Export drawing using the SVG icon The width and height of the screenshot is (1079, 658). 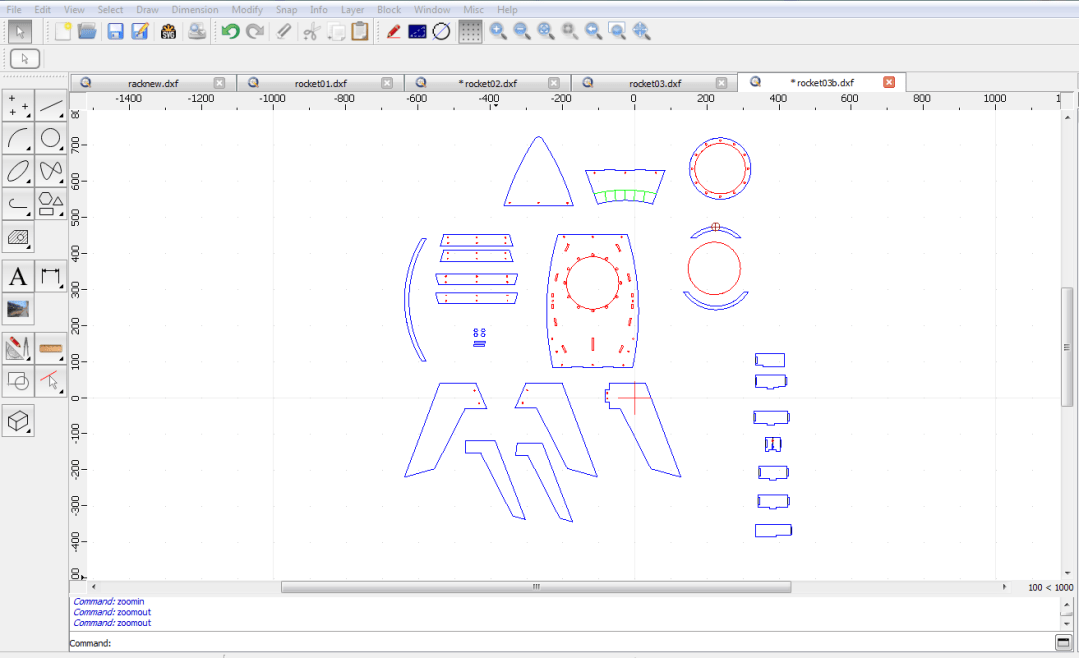click(x=168, y=31)
